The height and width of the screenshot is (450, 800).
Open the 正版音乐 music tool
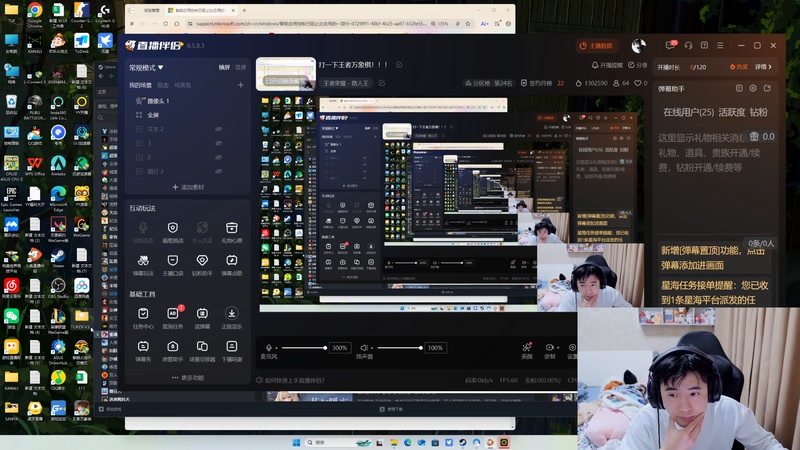(x=232, y=318)
